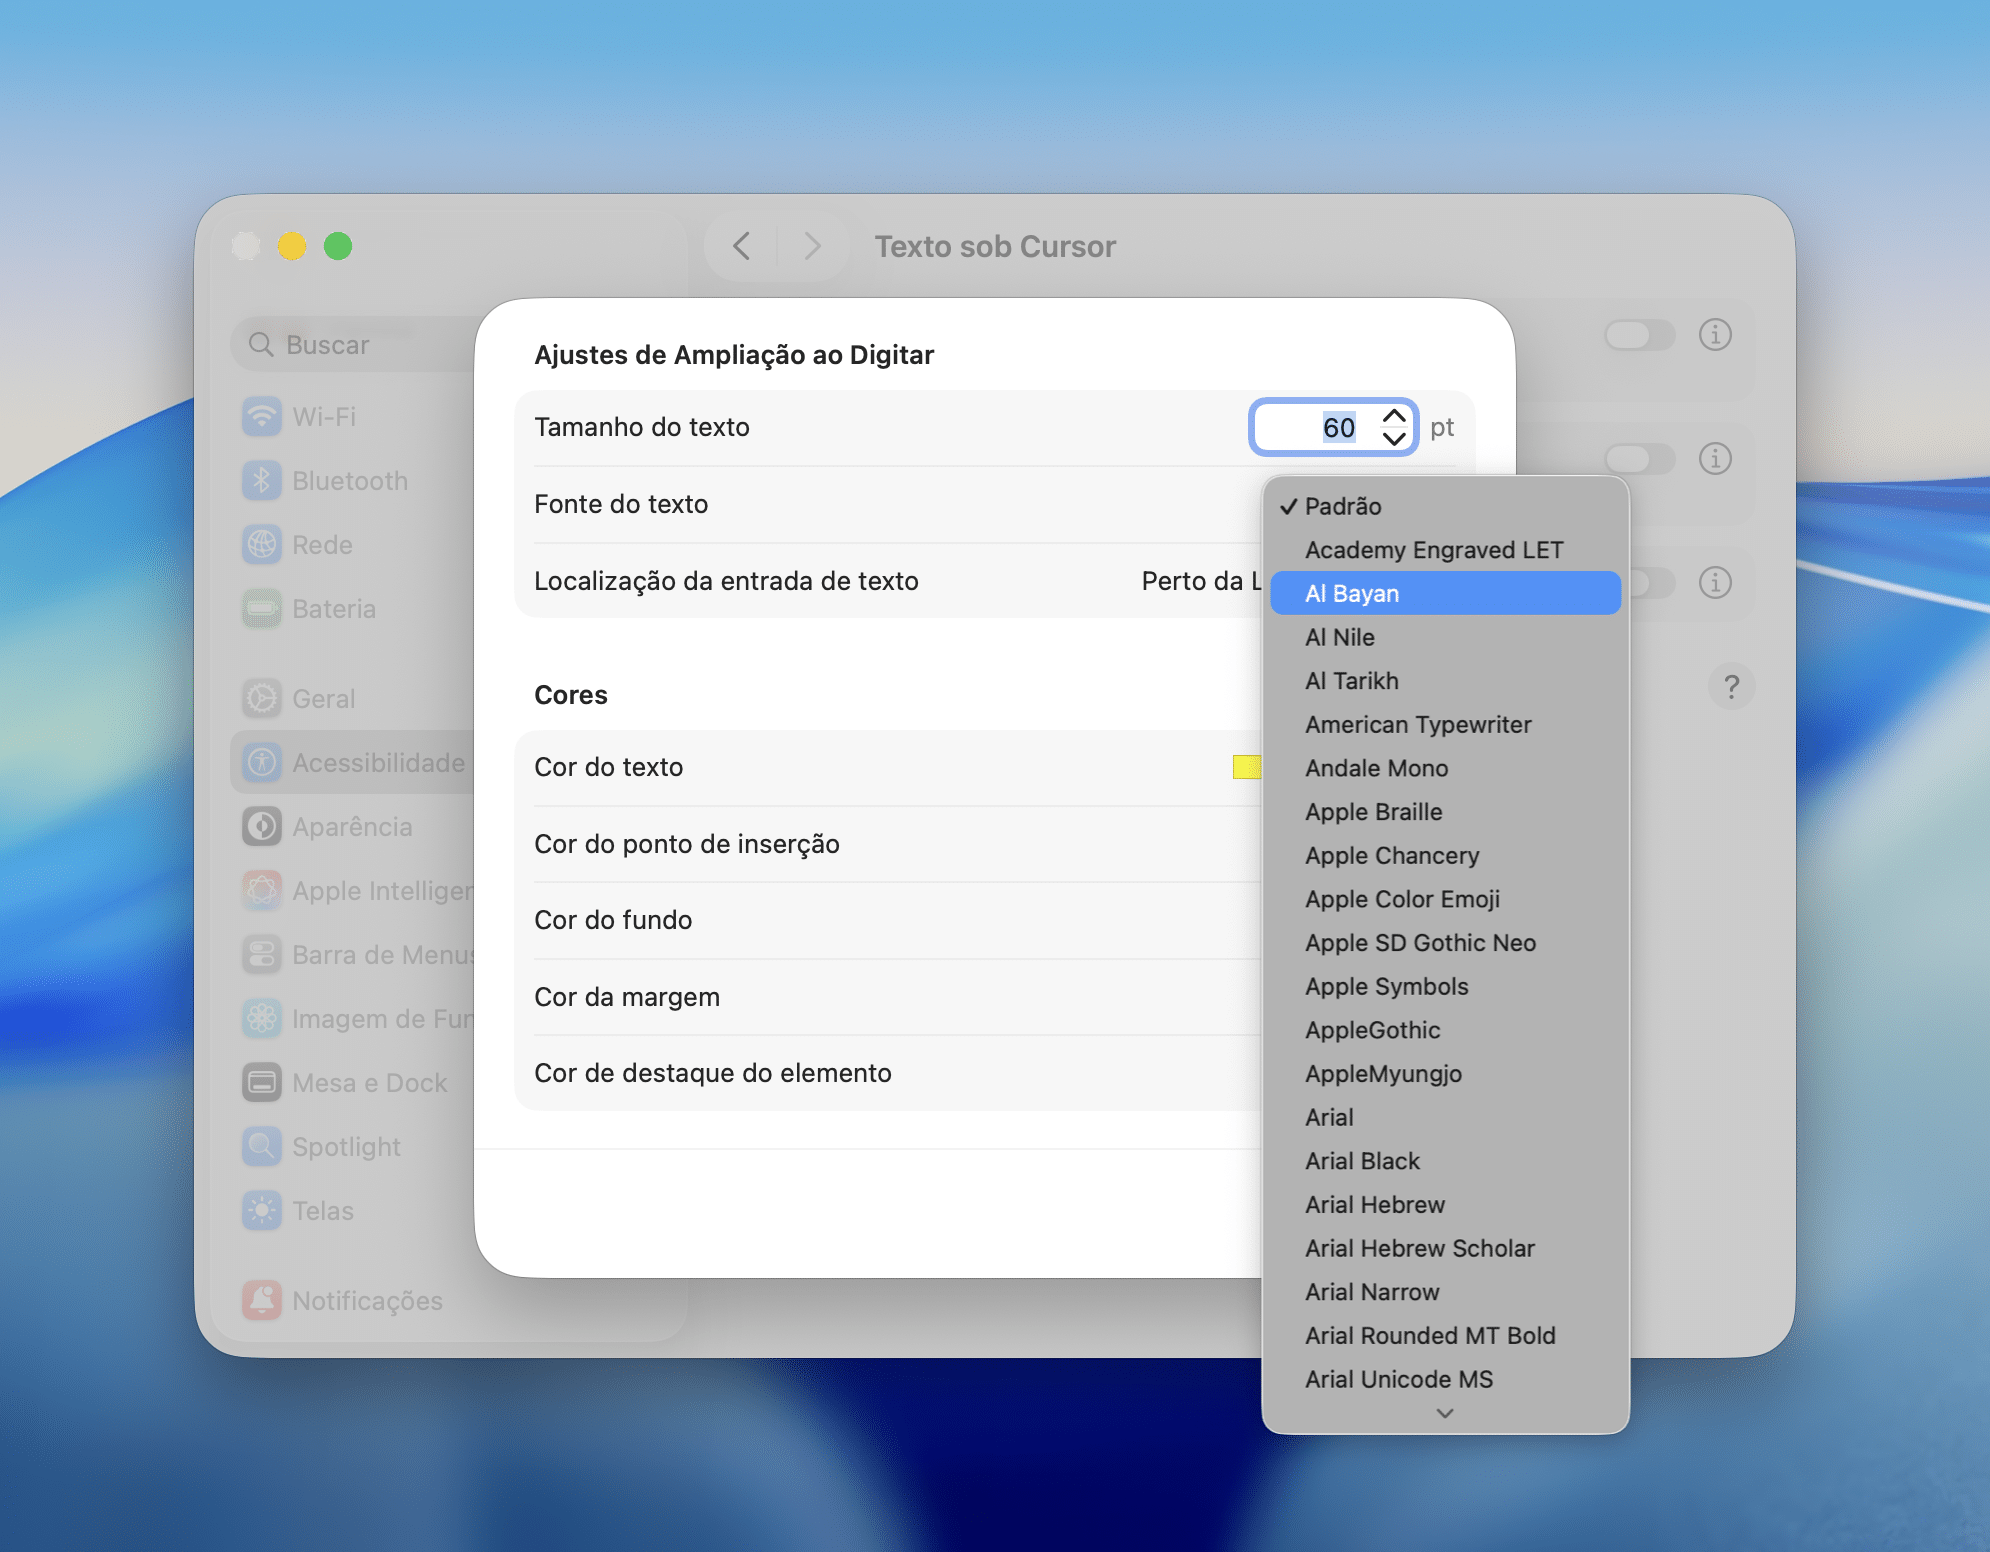Click the Localização da entrada de texto label
Image resolution: width=1990 pixels, height=1552 pixels.
point(726,581)
